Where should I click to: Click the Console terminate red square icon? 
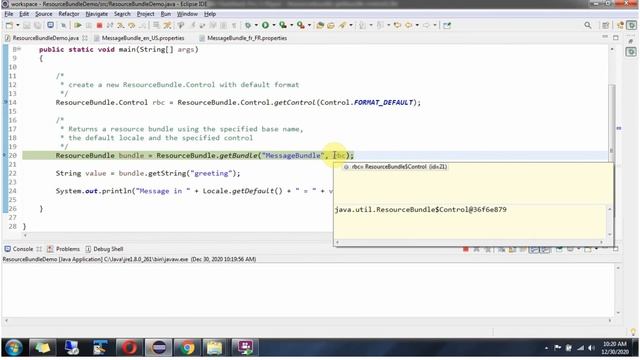click(465, 249)
